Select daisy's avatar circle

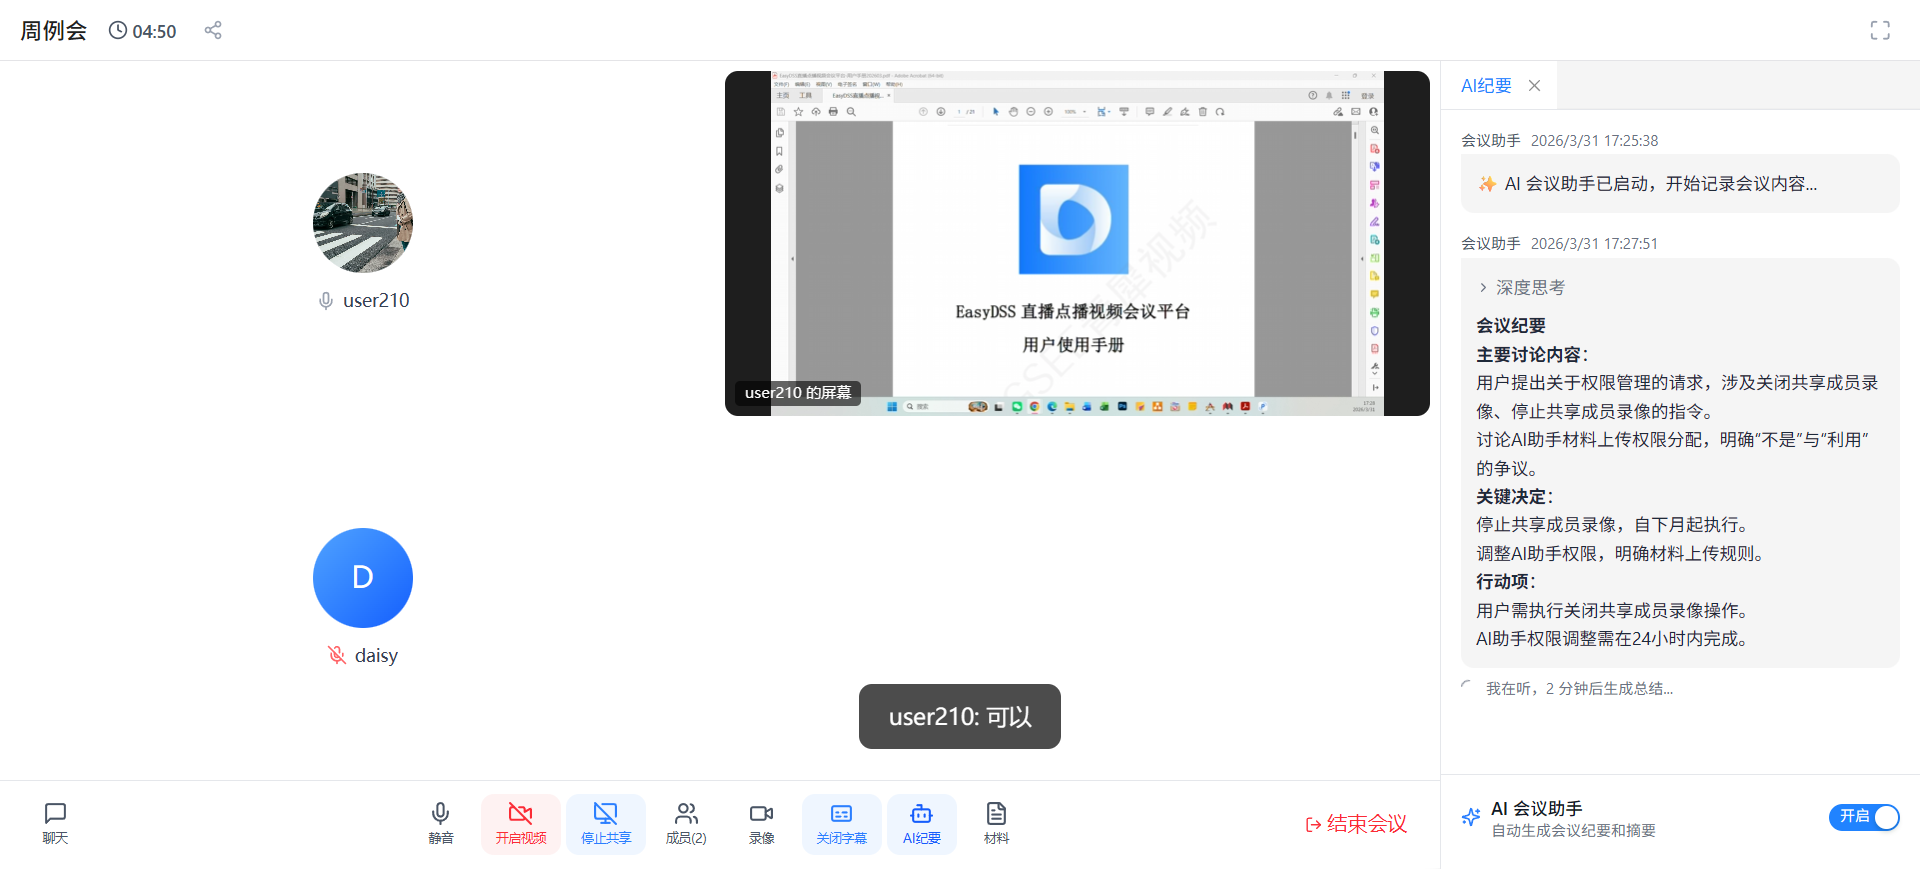click(363, 578)
